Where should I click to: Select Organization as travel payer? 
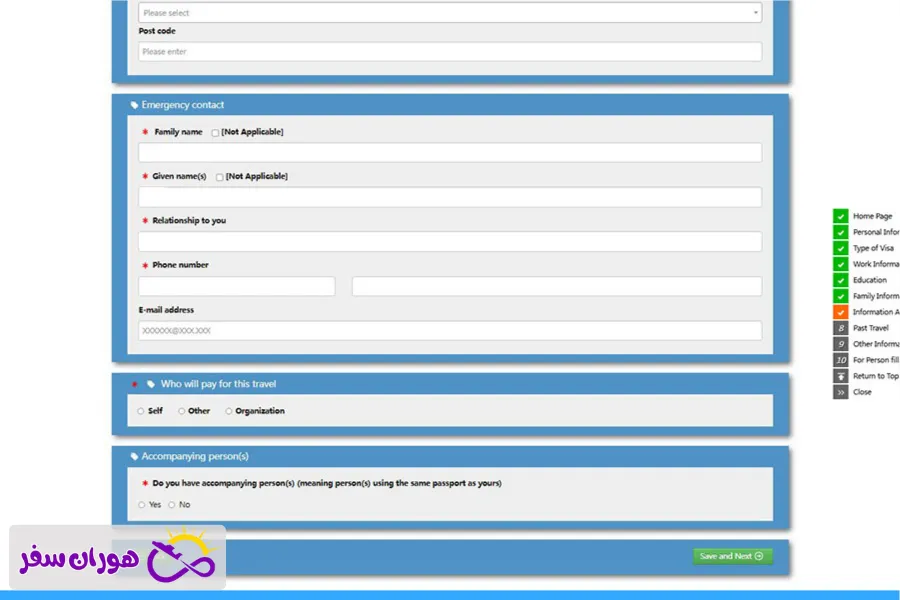pyautogui.click(x=229, y=411)
